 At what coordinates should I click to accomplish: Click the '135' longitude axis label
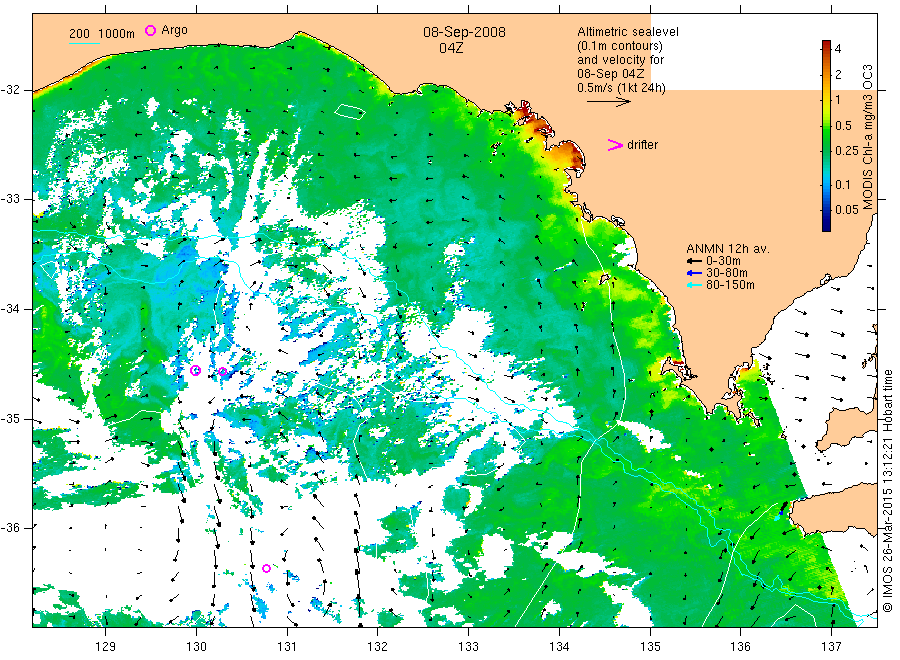[x=650, y=647]
